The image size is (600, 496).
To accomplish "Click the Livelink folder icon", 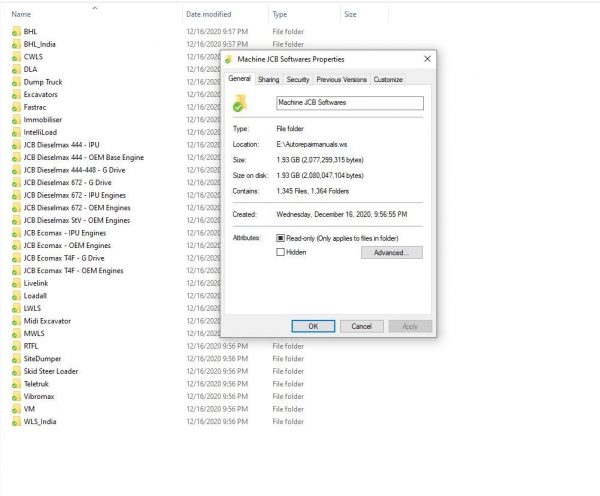I will (16, 284).
